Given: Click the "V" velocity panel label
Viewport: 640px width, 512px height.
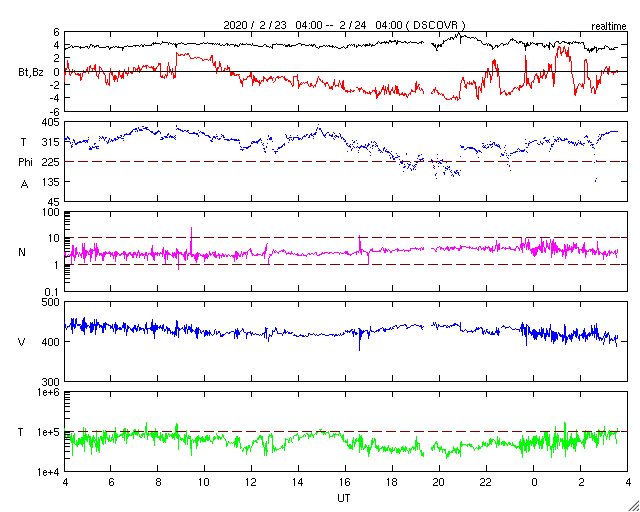Looking at the screenshot, I should tap(22, 342).
